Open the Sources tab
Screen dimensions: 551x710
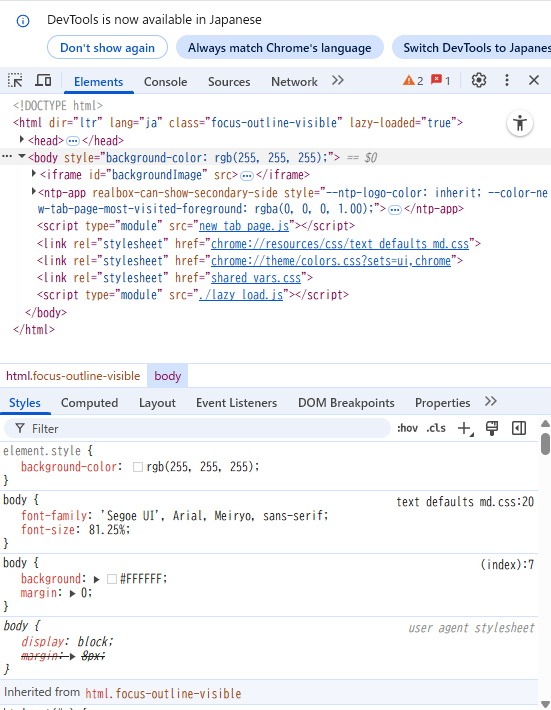click(229, 82)
